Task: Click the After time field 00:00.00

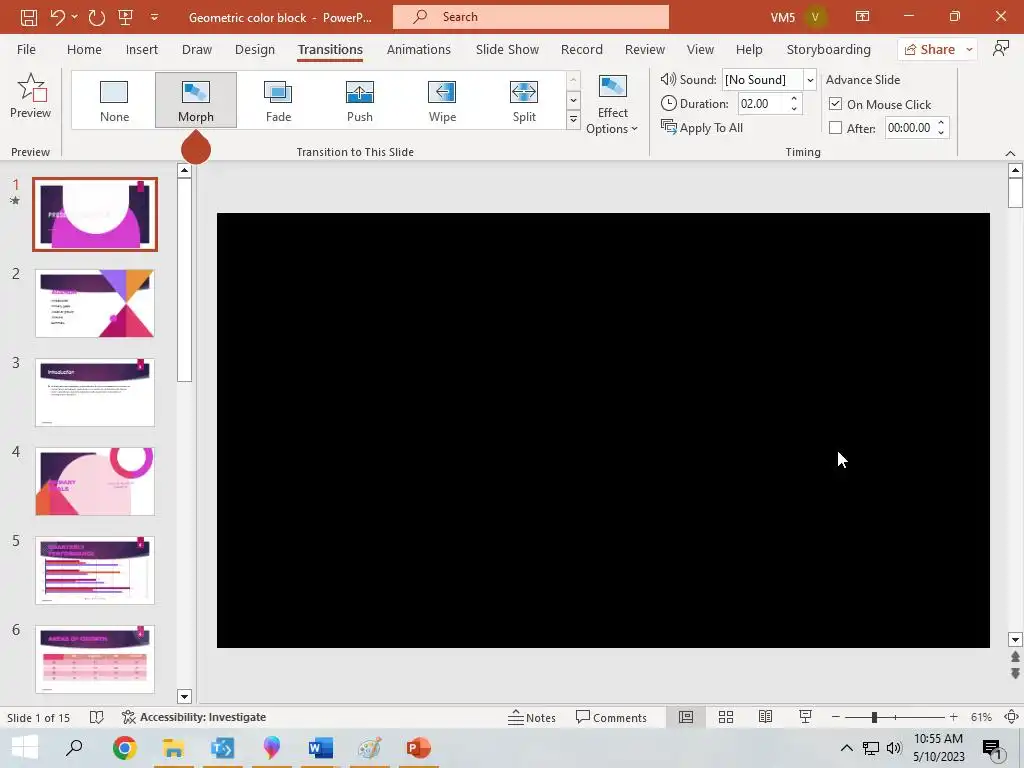Action: [x=909, y=128]
